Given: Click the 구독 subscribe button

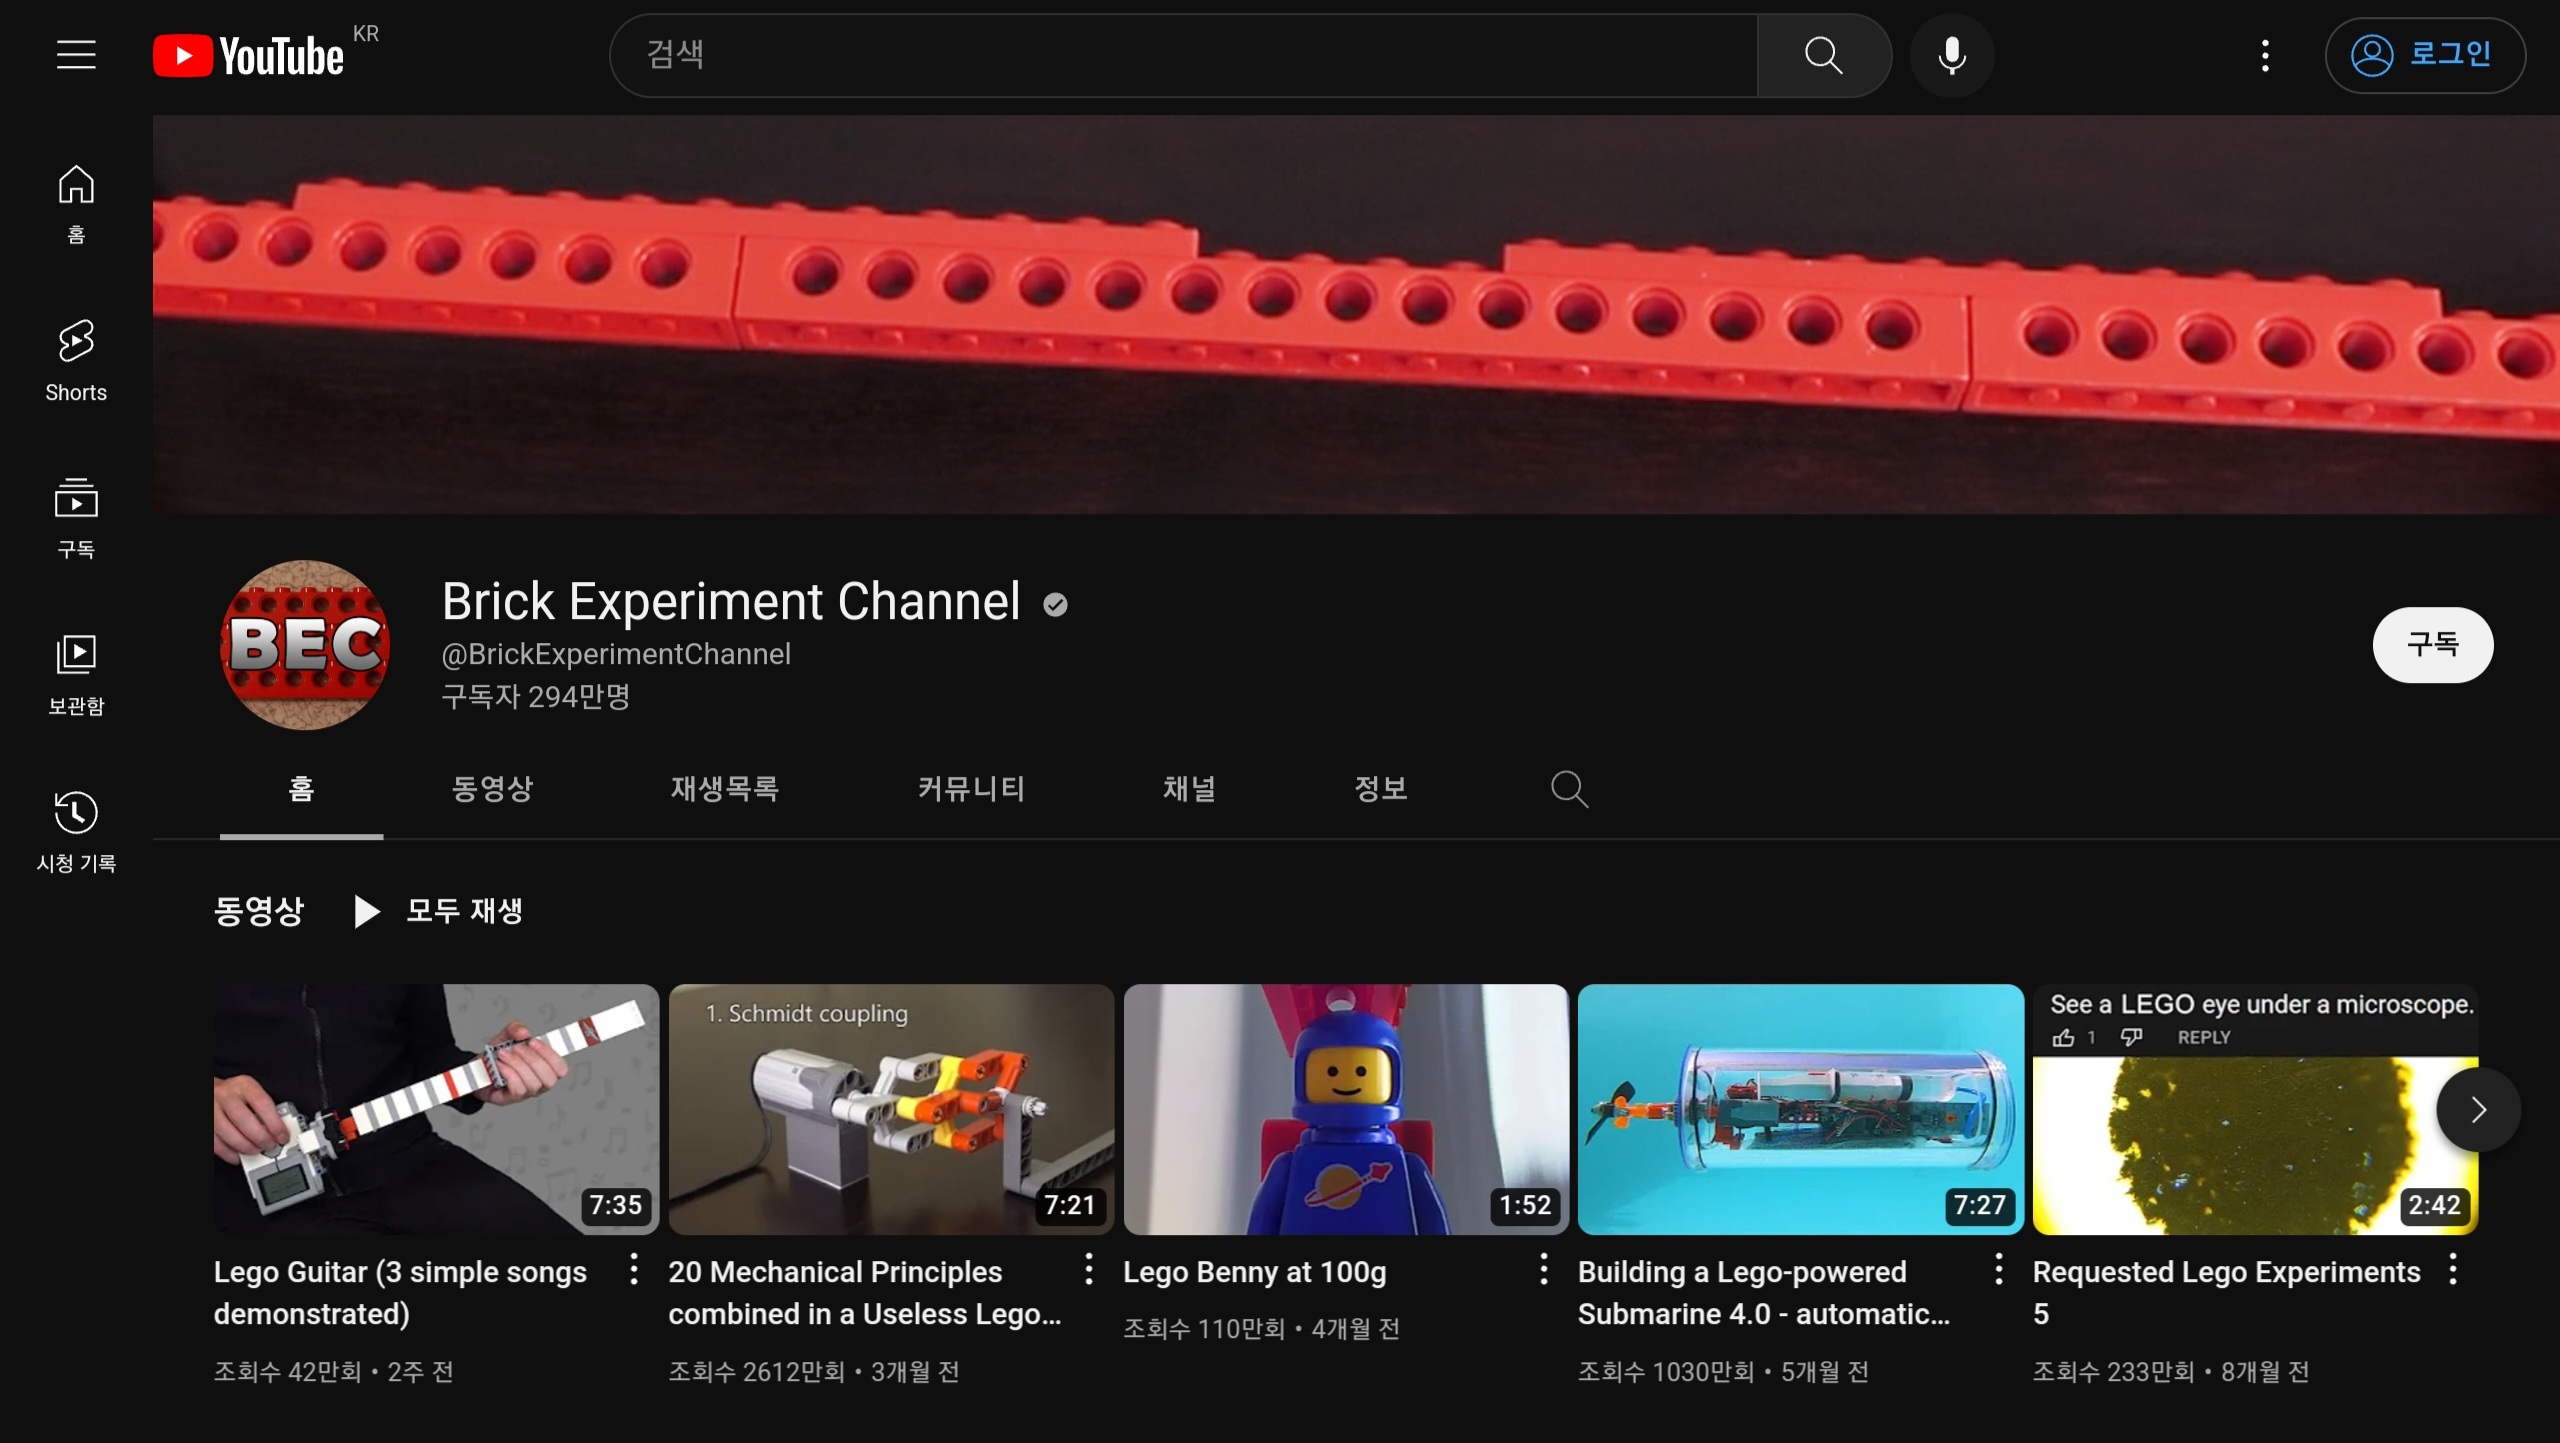Looking at the screenshot, I should [2432, 645].
